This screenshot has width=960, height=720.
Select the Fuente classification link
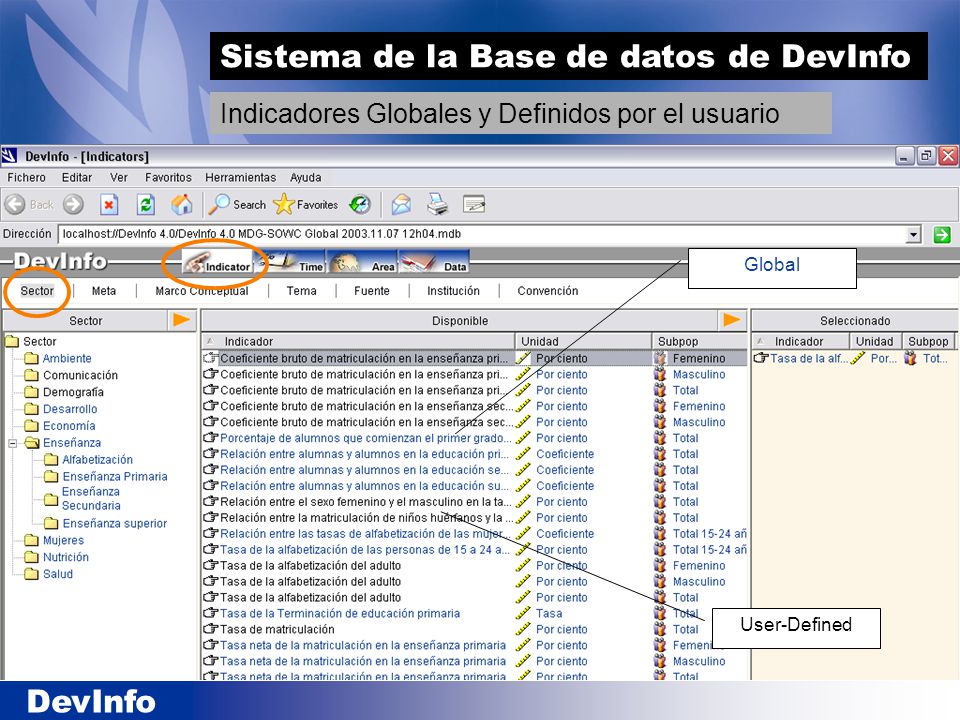click(372, 291)
